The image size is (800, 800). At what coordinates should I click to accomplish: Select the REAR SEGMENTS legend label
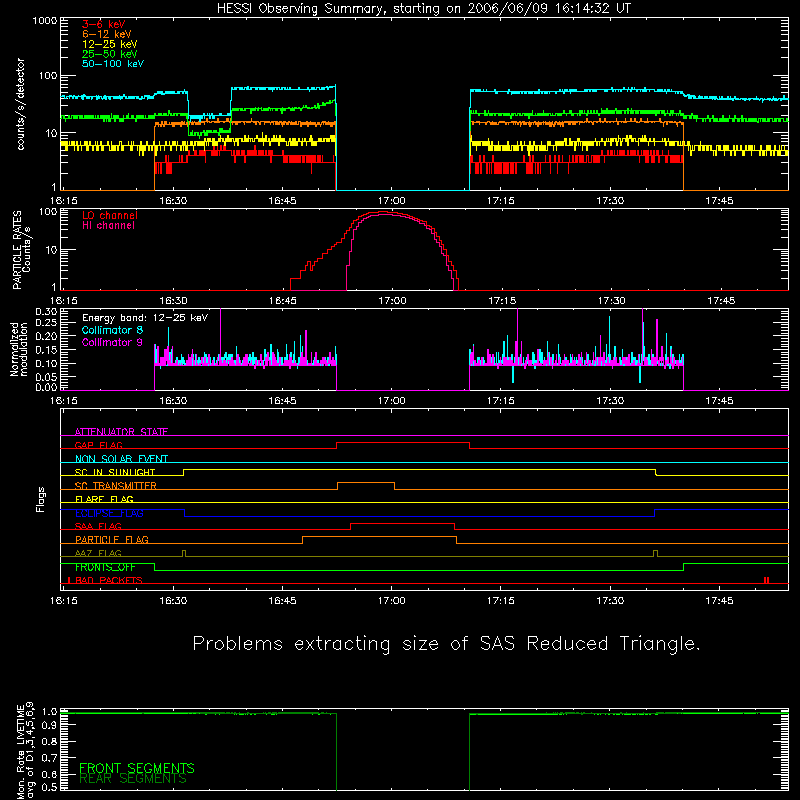coord(133,779)
